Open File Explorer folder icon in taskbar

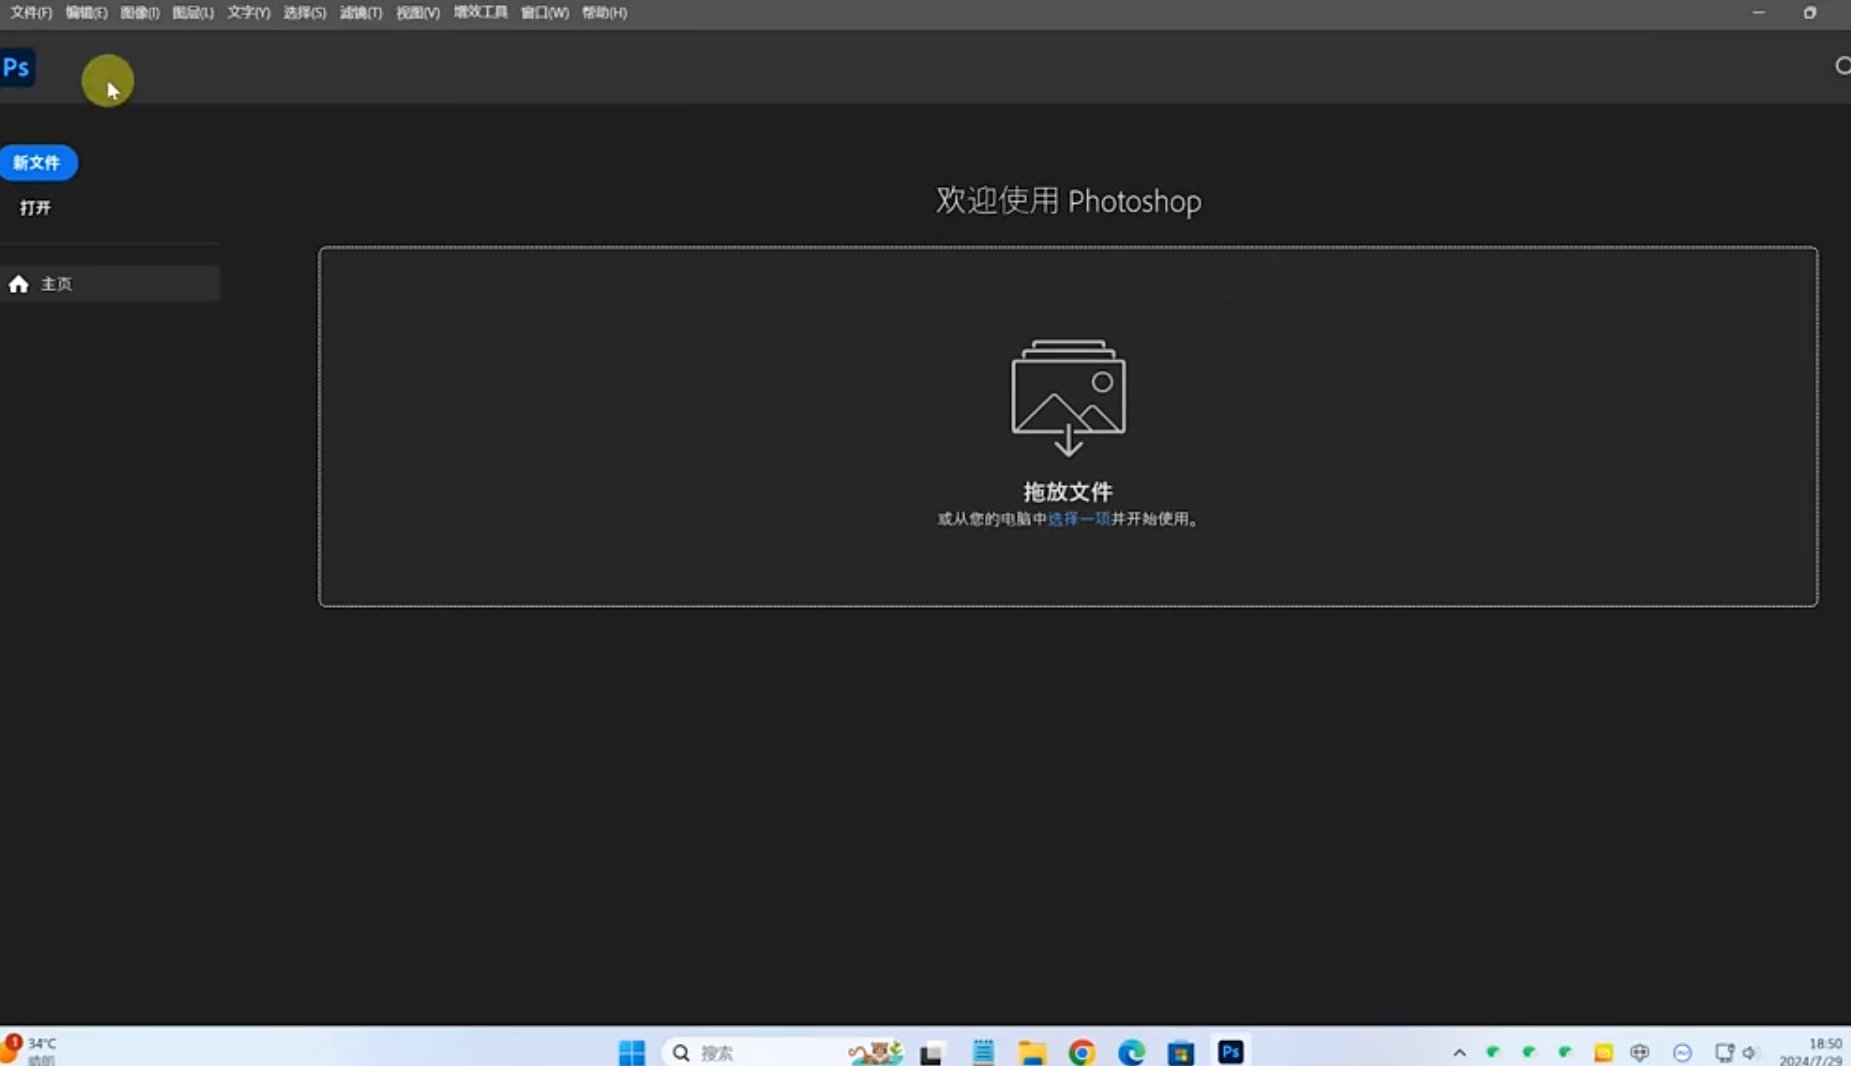[x=1031, y=1052]
